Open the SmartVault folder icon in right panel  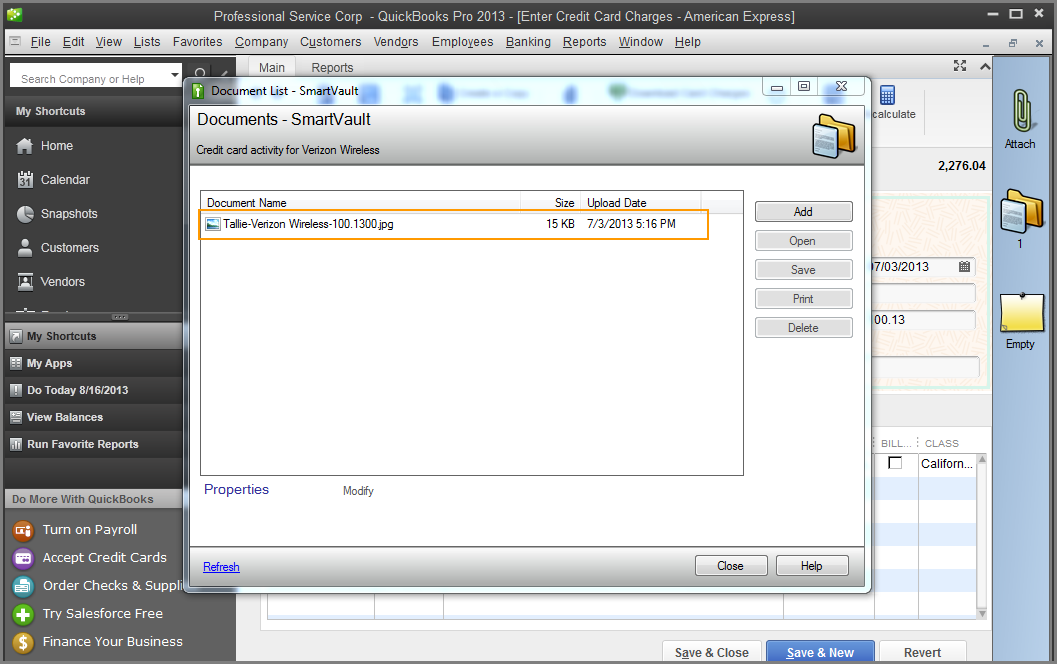point(1021,211)
